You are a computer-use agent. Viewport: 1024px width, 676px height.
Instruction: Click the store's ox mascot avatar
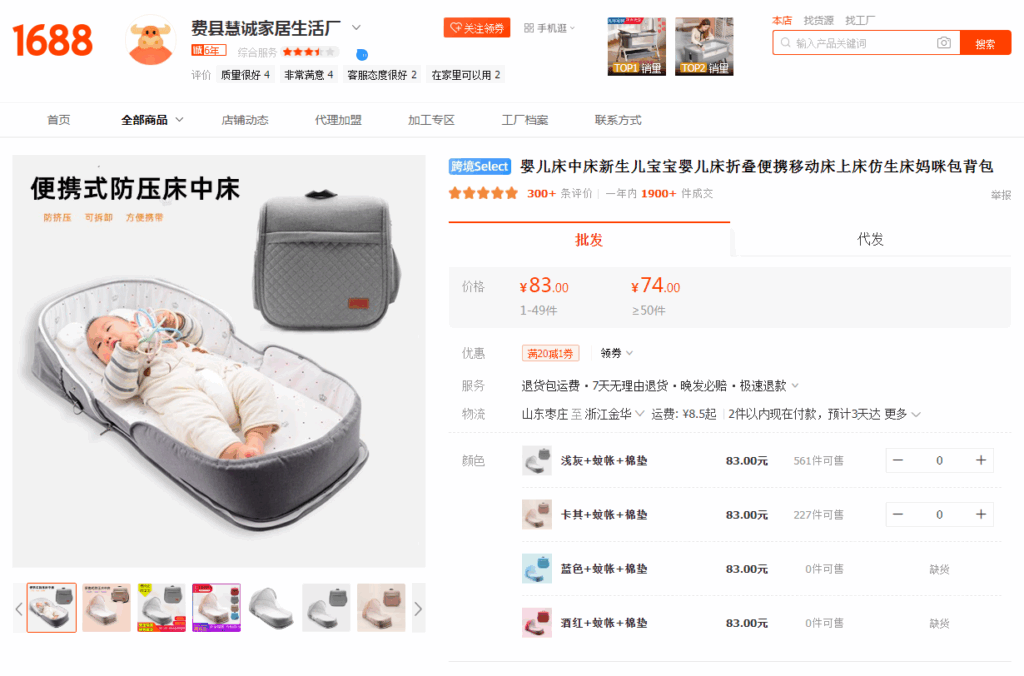151,42
